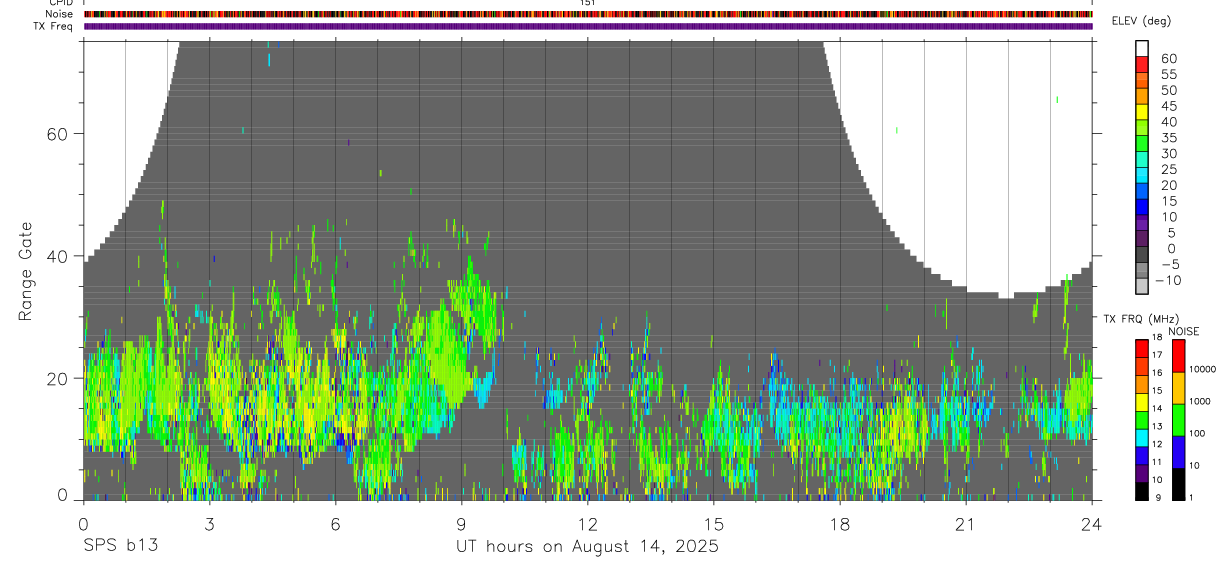Image resolution: width=1228 pixels, height=567 pixels.
Task: Click the "10000" value on the NOISE scale
Action: [1202, 369]
